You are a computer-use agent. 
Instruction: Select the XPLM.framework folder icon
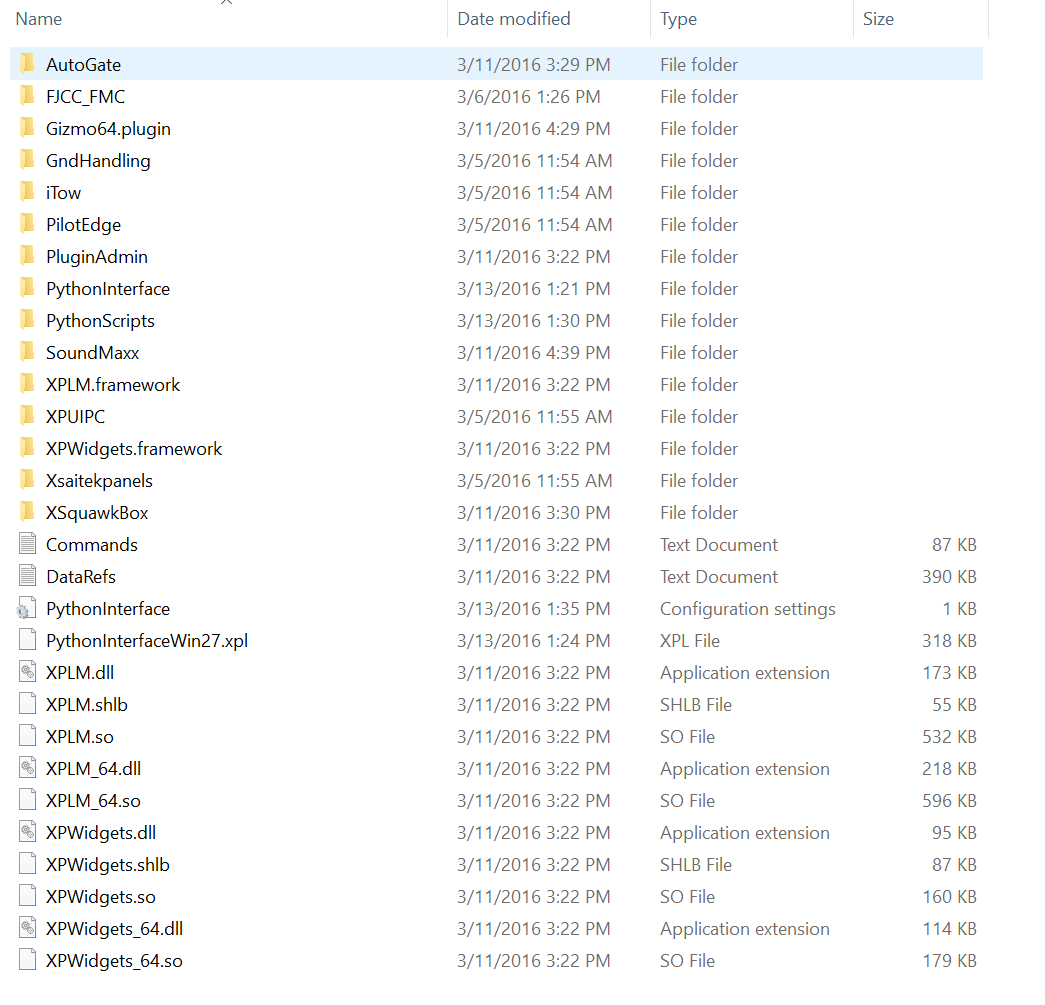click(x=27, y=384)
